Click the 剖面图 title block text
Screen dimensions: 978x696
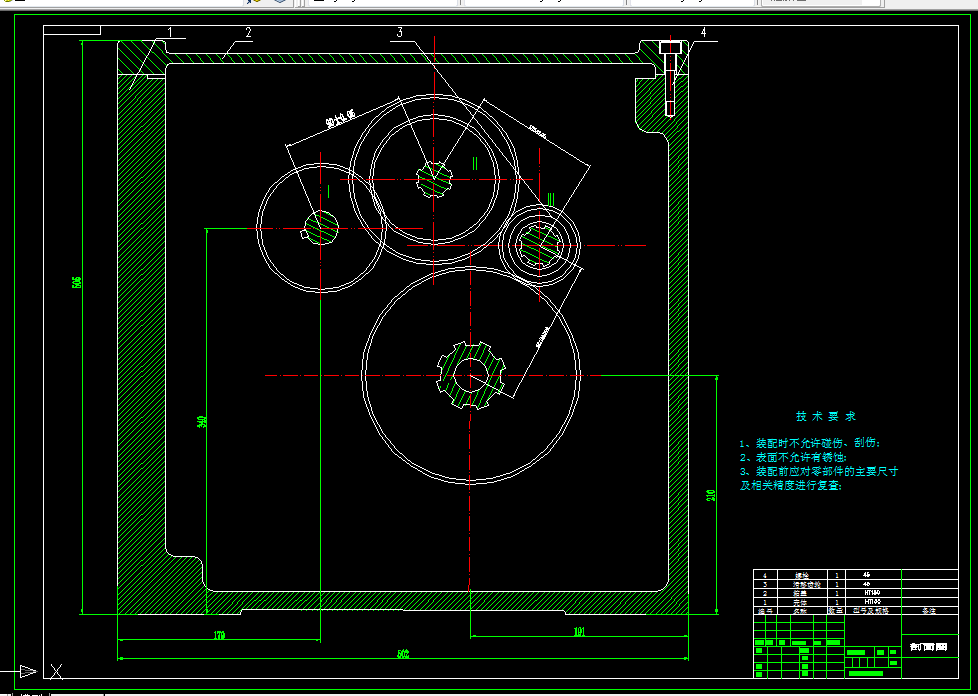tap(929, 647)
